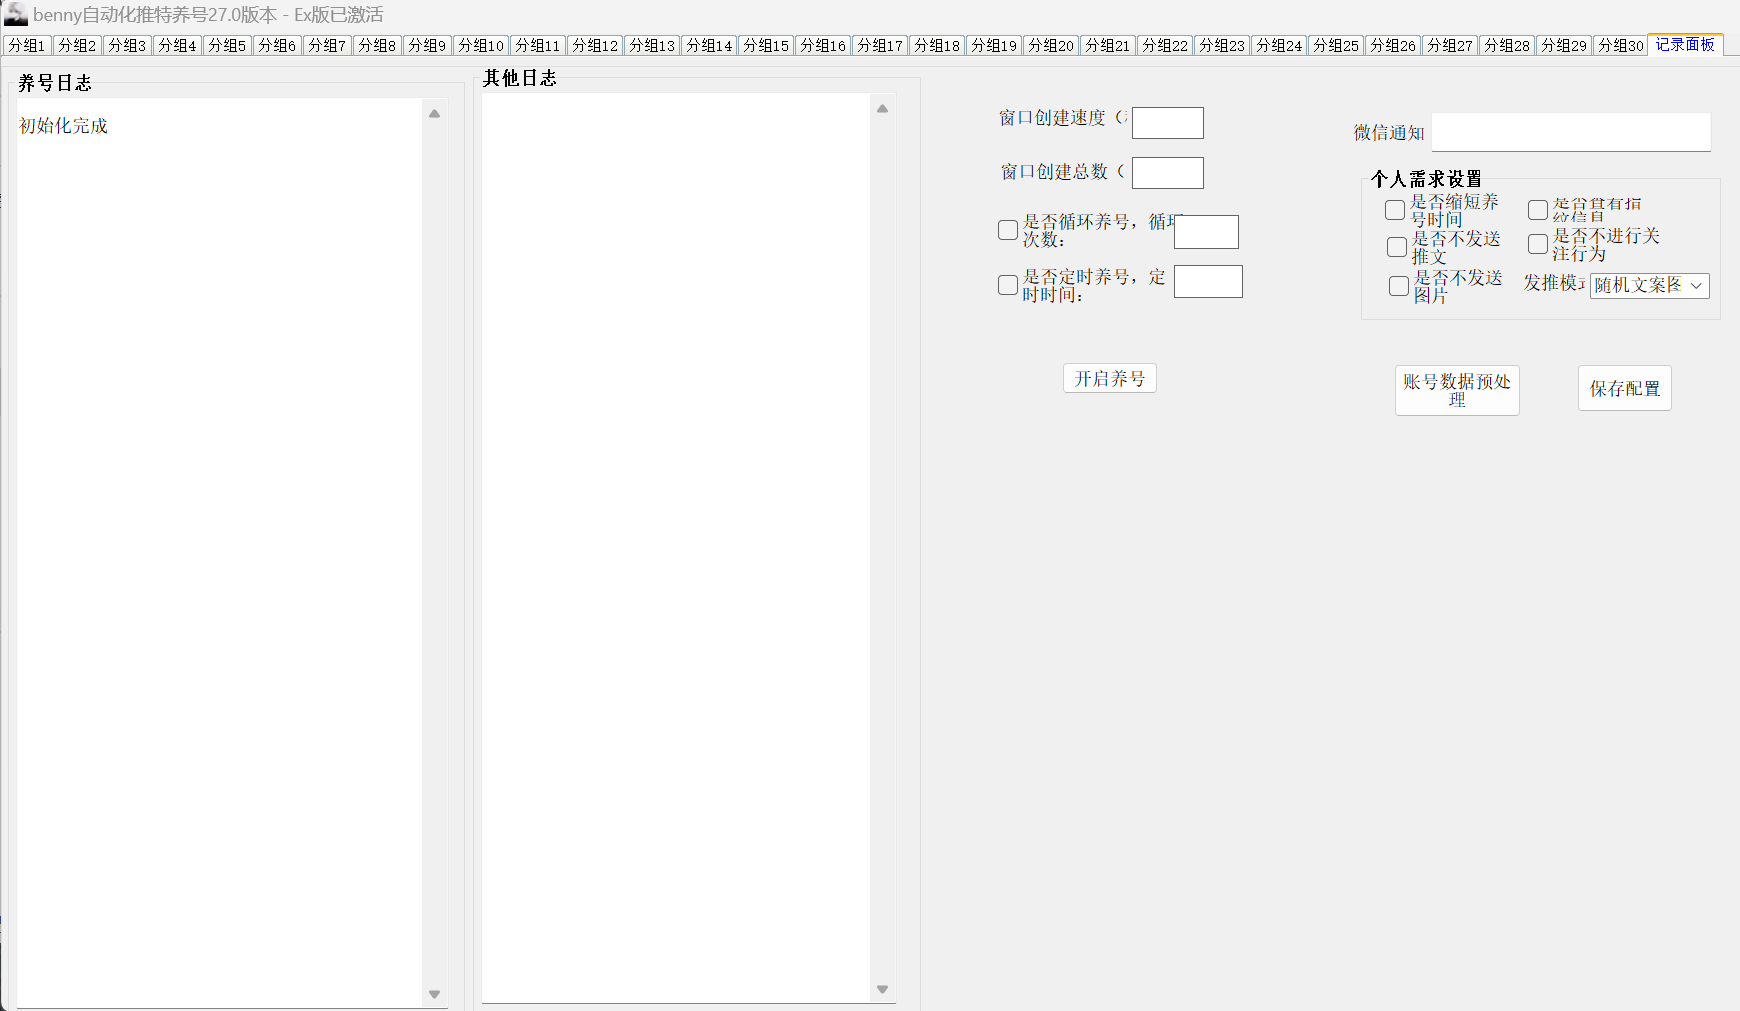The width and height of the screenshot is (1740, 1011).
Task: Enable the 是否循环养号 checkbox
Action: (1008, 230)
